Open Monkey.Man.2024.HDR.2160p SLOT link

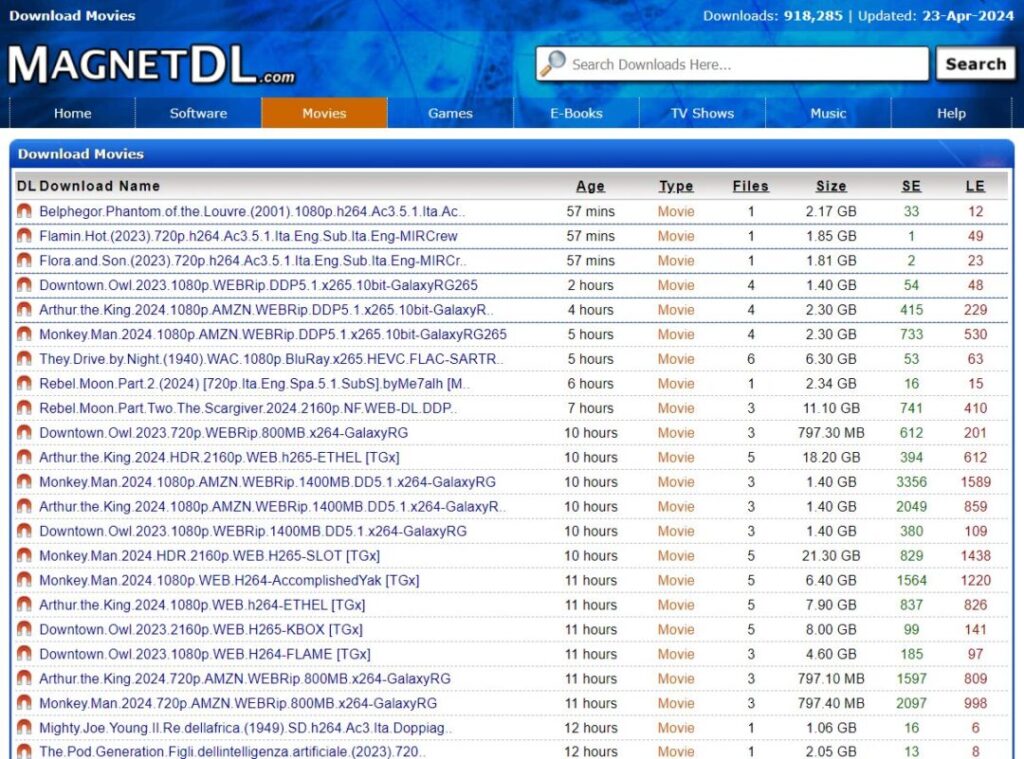[x=210, y=556]
